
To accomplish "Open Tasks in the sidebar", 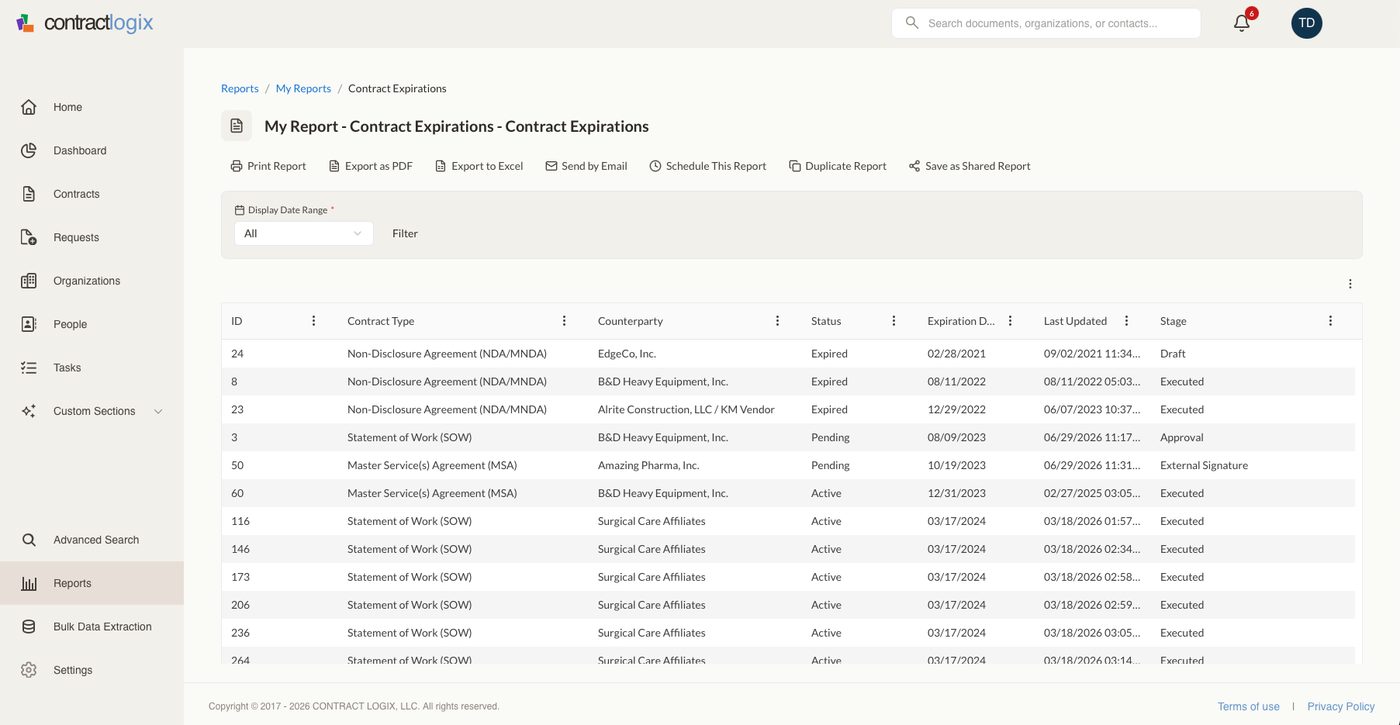I will (x=67, y=368).
